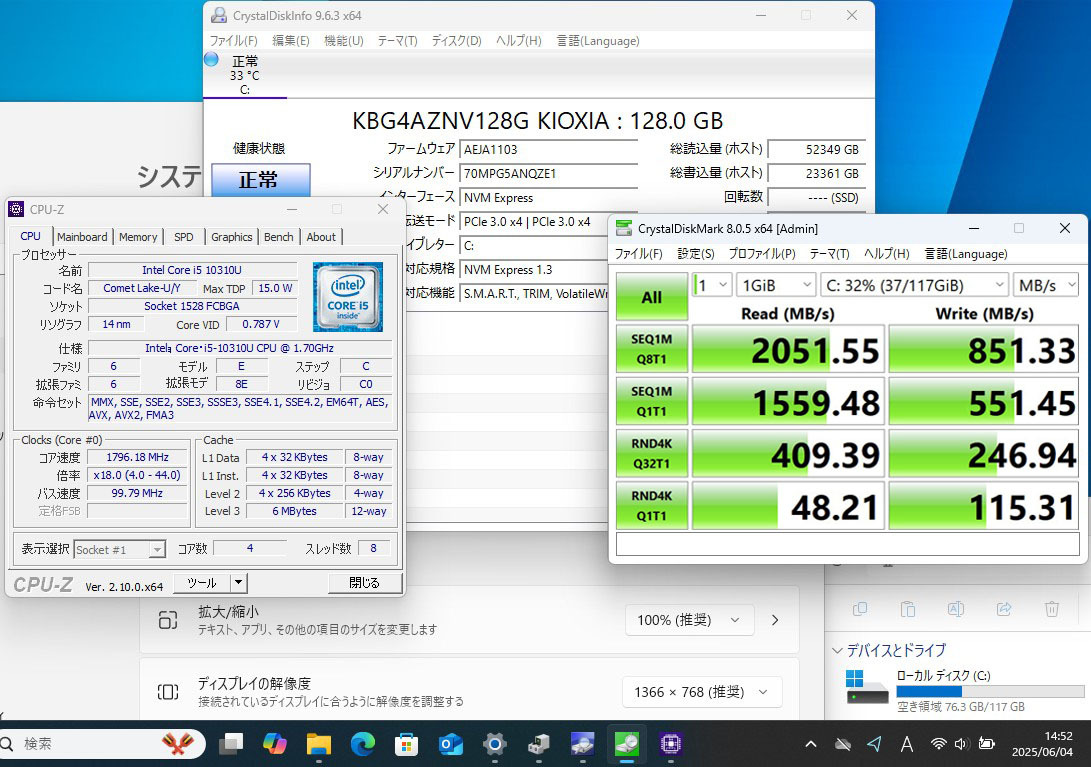Open Settings gear icon on the taskbar
Viewport: 1091px width, 767px height.
[495, 744]
